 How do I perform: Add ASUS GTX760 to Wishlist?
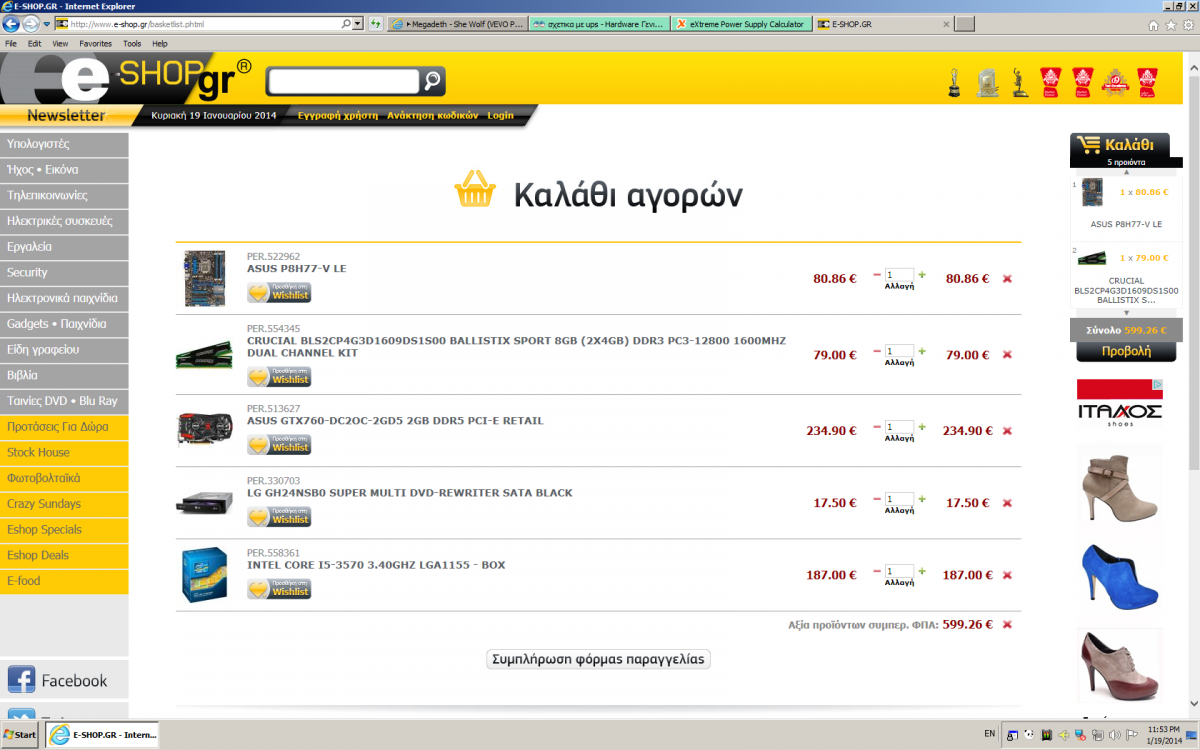(279, 444)
